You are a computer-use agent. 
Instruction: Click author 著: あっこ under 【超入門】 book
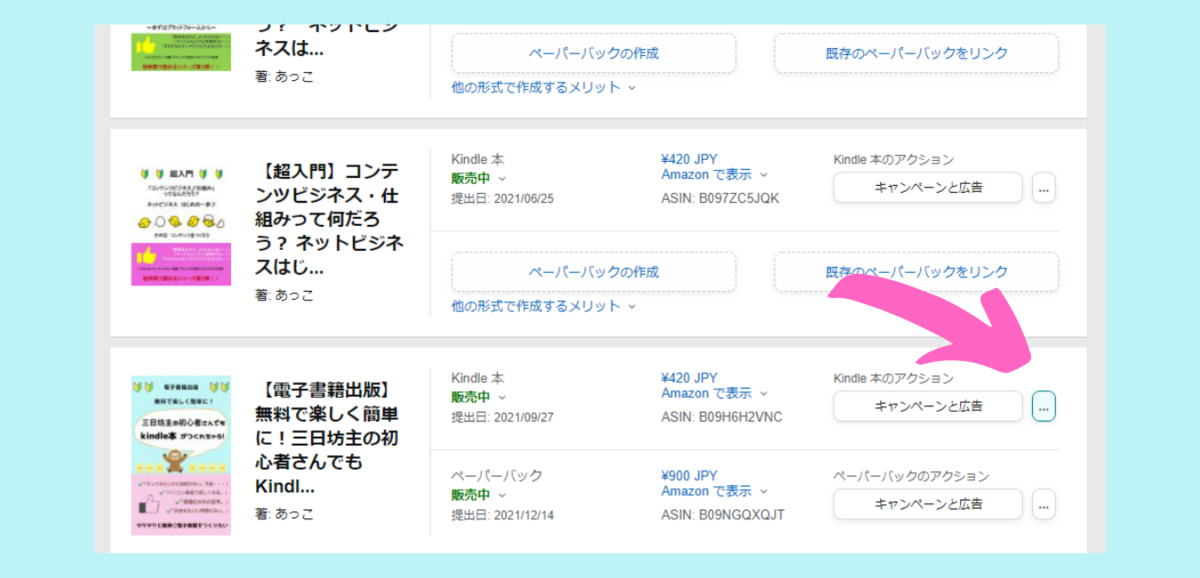point(285,295)
